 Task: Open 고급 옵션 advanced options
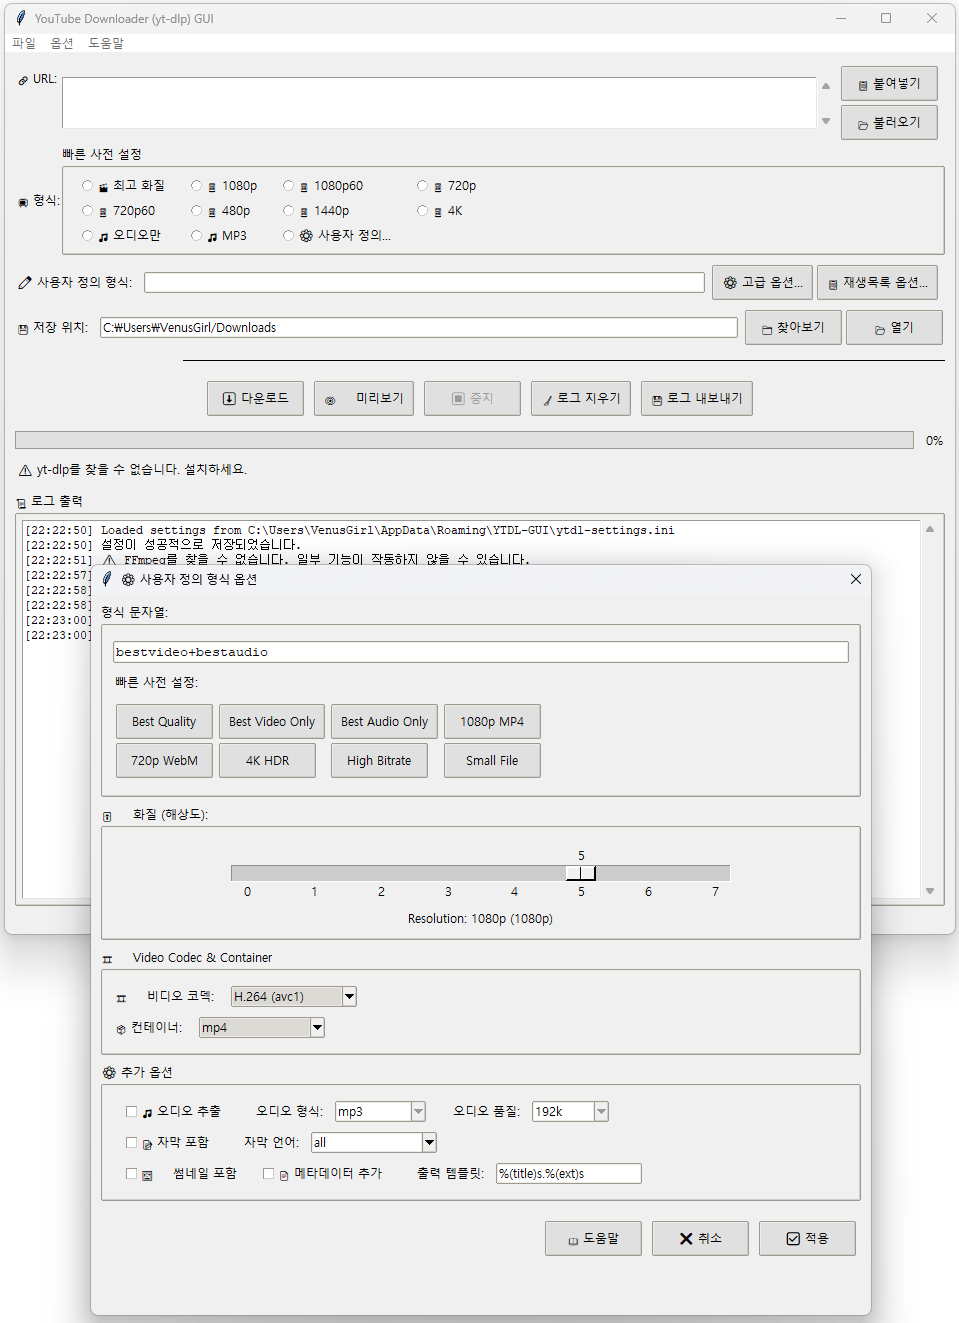click(x=762, y=283)
